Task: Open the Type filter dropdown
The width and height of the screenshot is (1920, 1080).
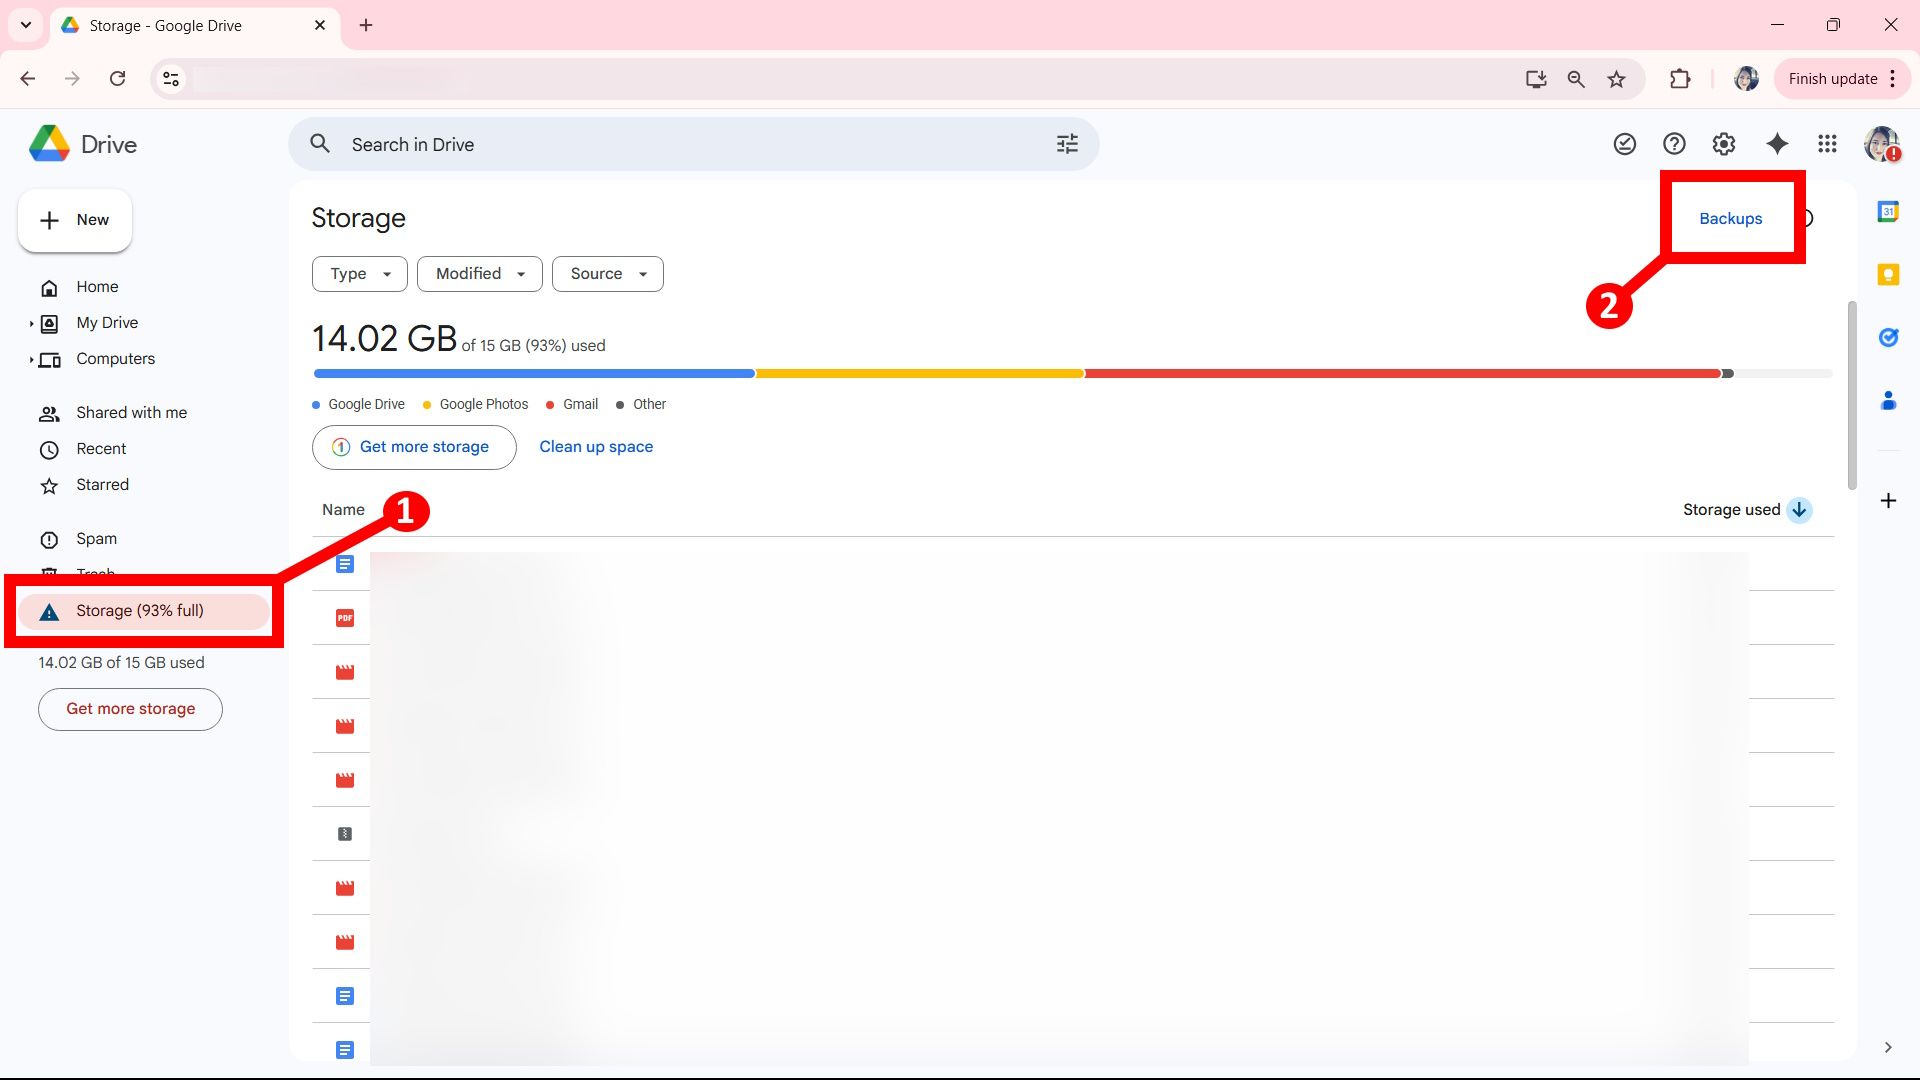Action: 359,273
